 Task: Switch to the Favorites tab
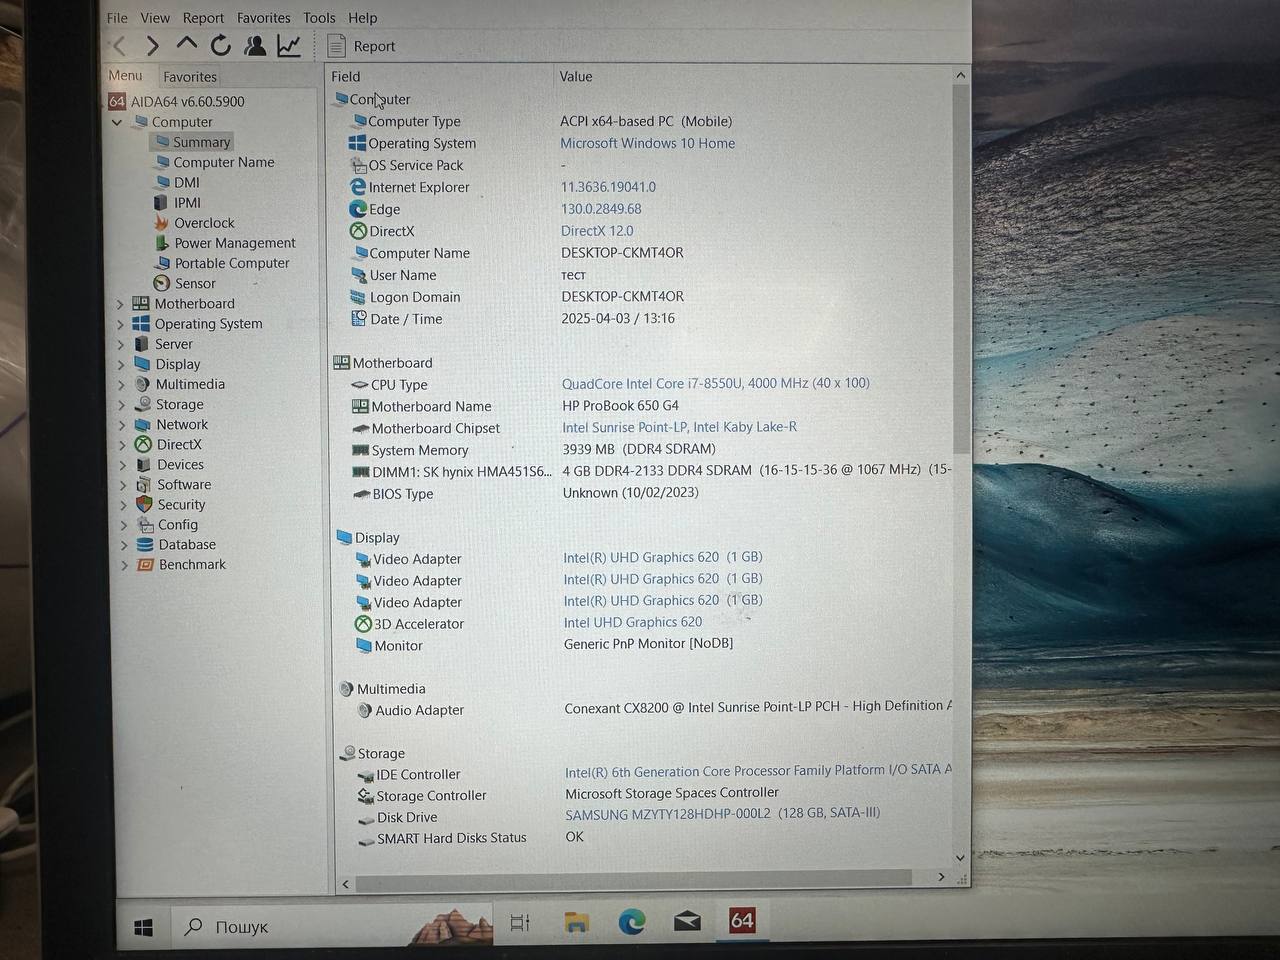190,77
